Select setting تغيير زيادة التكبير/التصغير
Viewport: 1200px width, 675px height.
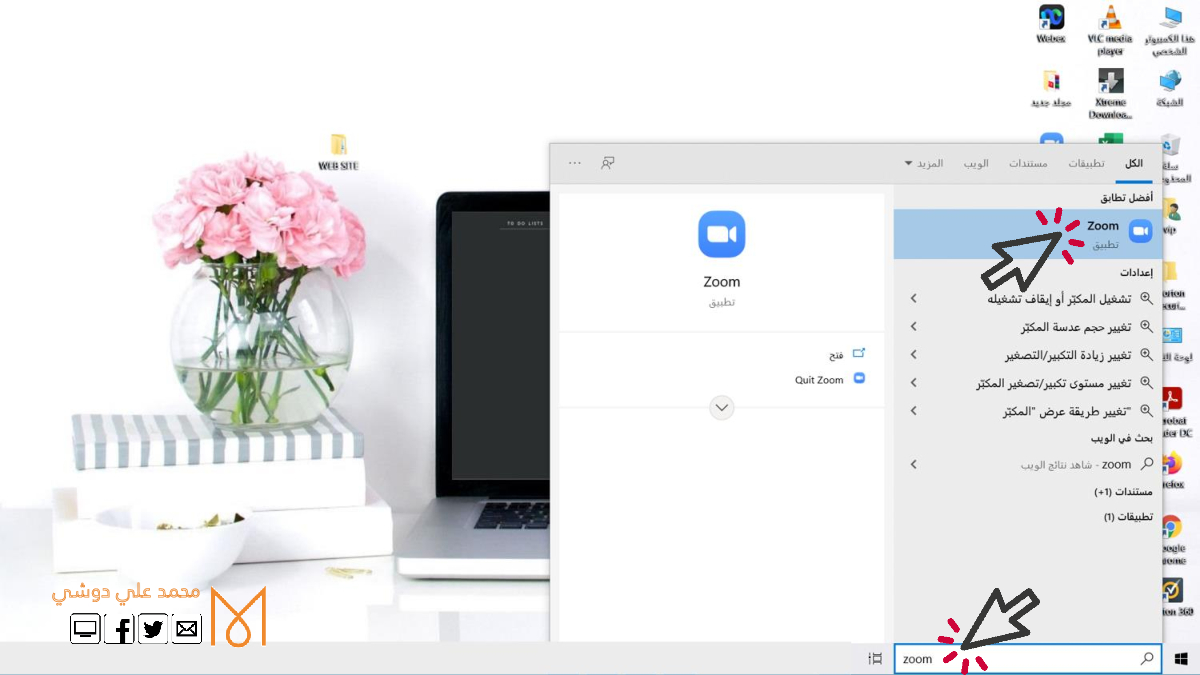coord(1067,355)
